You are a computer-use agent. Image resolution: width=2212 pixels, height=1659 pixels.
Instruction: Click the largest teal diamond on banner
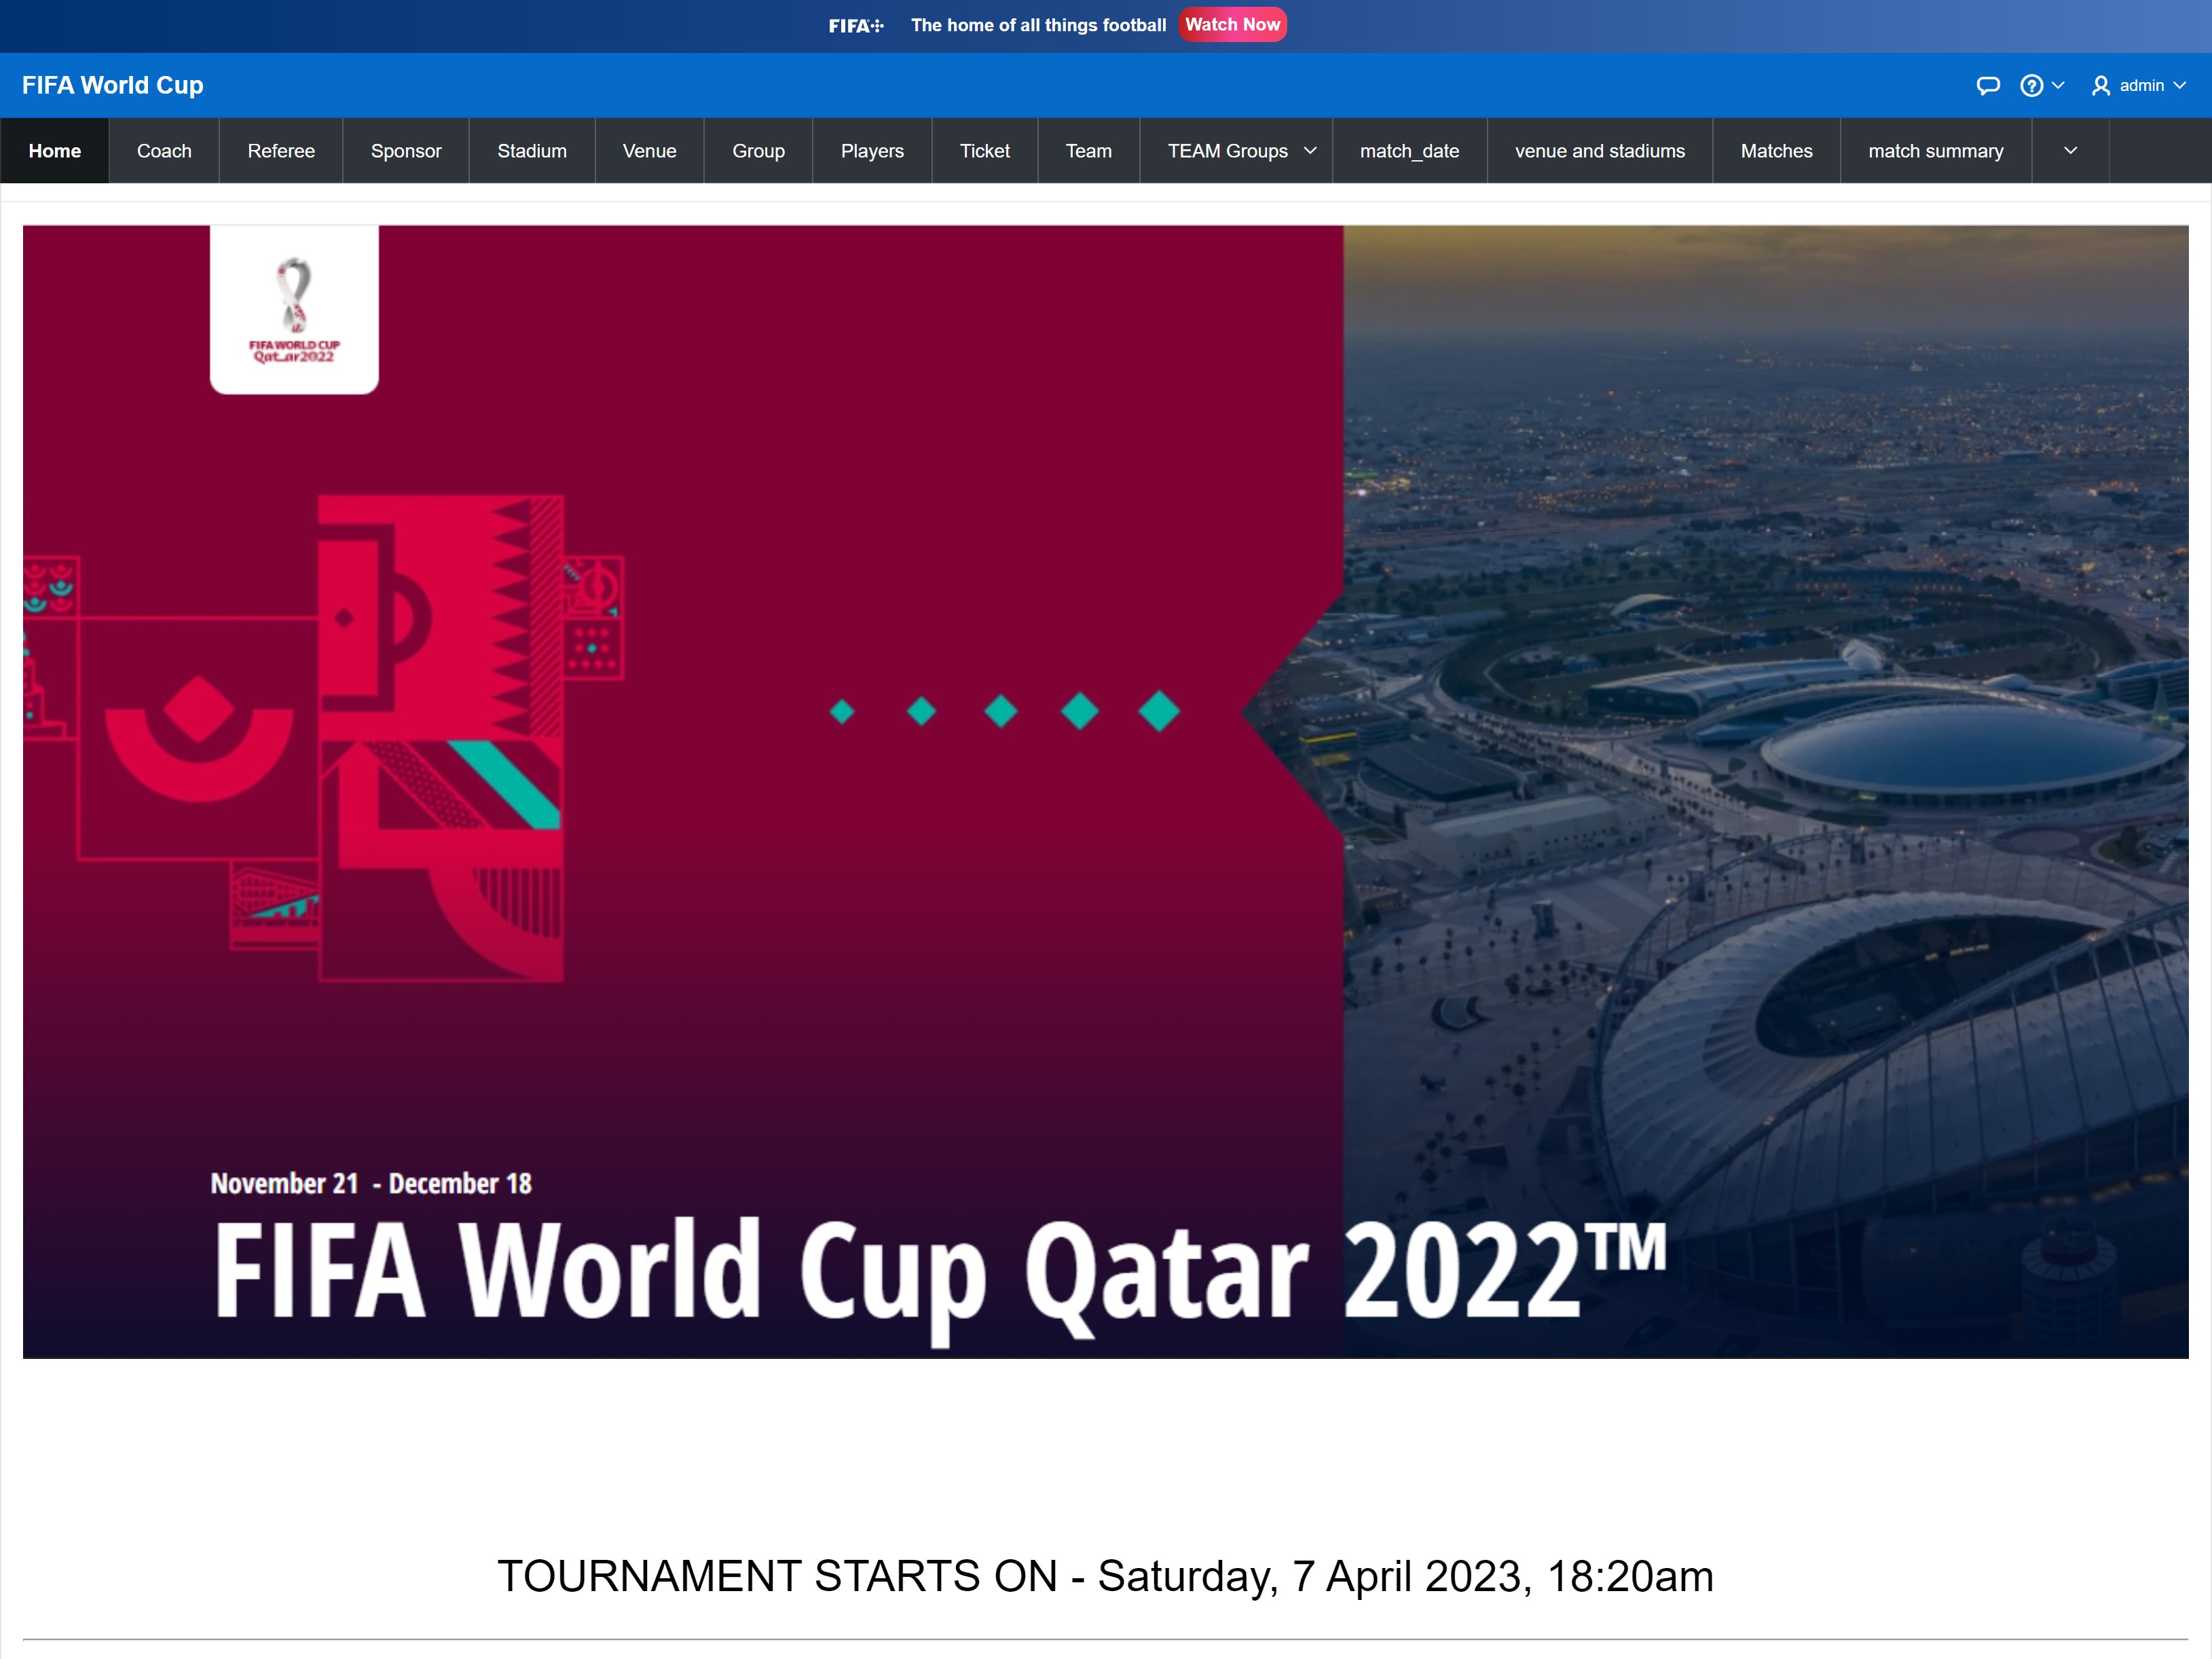tap(1159, 711)
